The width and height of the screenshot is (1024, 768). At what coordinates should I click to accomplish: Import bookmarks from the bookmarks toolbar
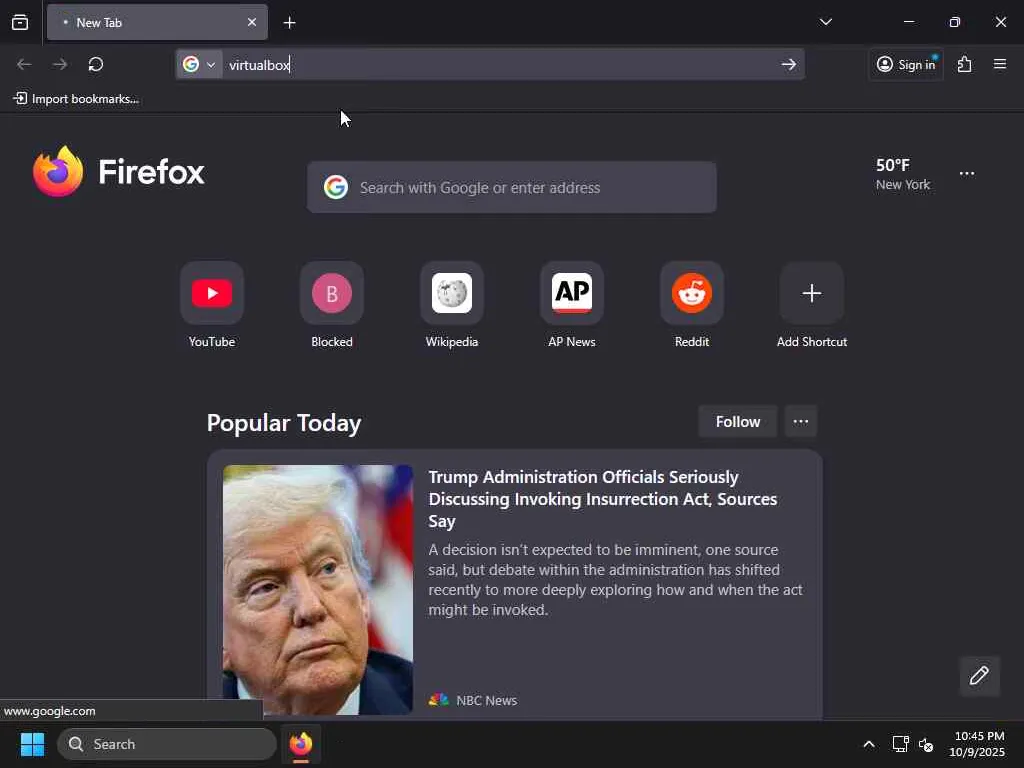[76, 99]
